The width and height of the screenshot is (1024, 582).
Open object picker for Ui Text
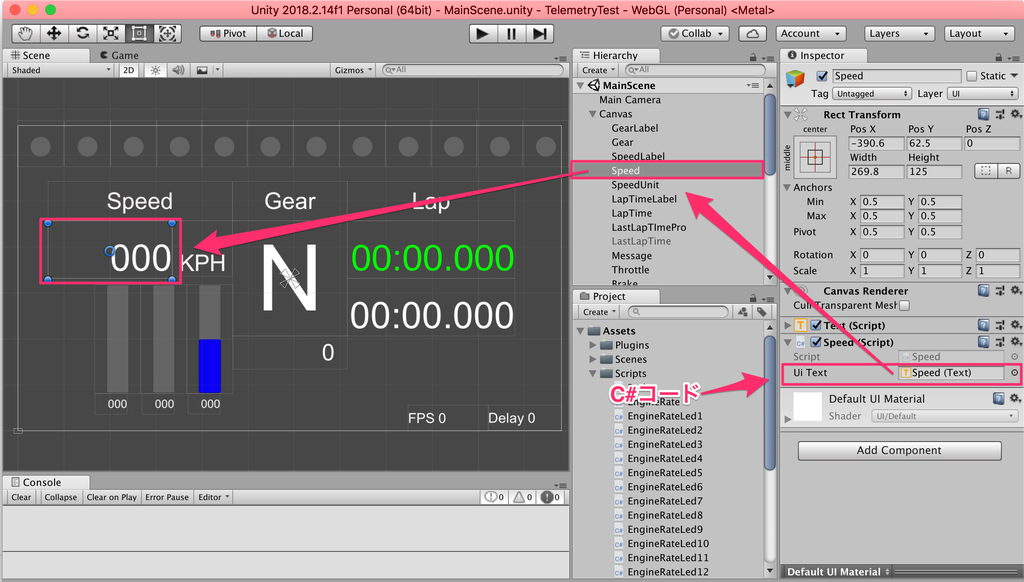(1014, 372)
